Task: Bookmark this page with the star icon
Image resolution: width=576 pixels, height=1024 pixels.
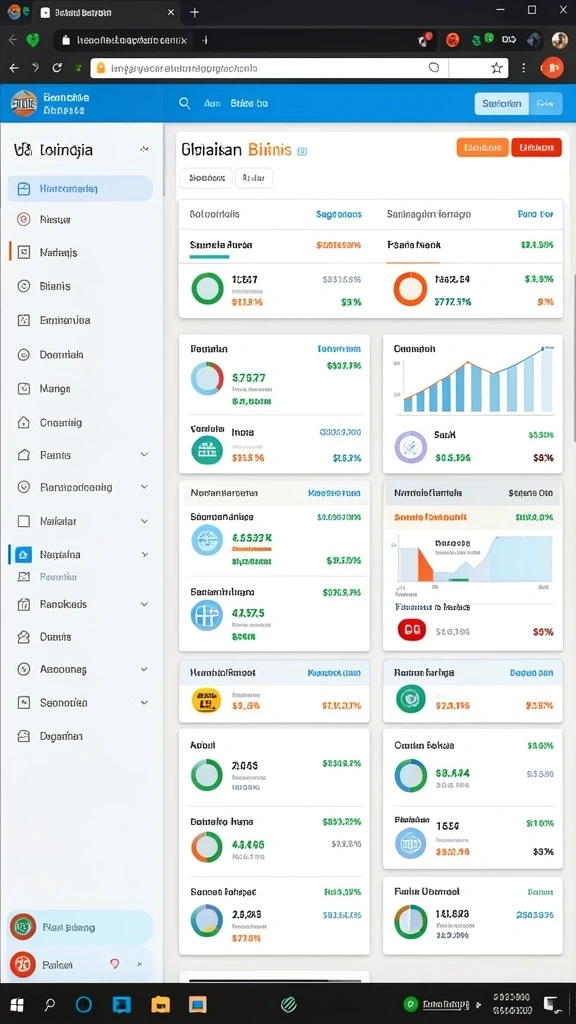Action: pyautogui.click(x=497, y=68)
